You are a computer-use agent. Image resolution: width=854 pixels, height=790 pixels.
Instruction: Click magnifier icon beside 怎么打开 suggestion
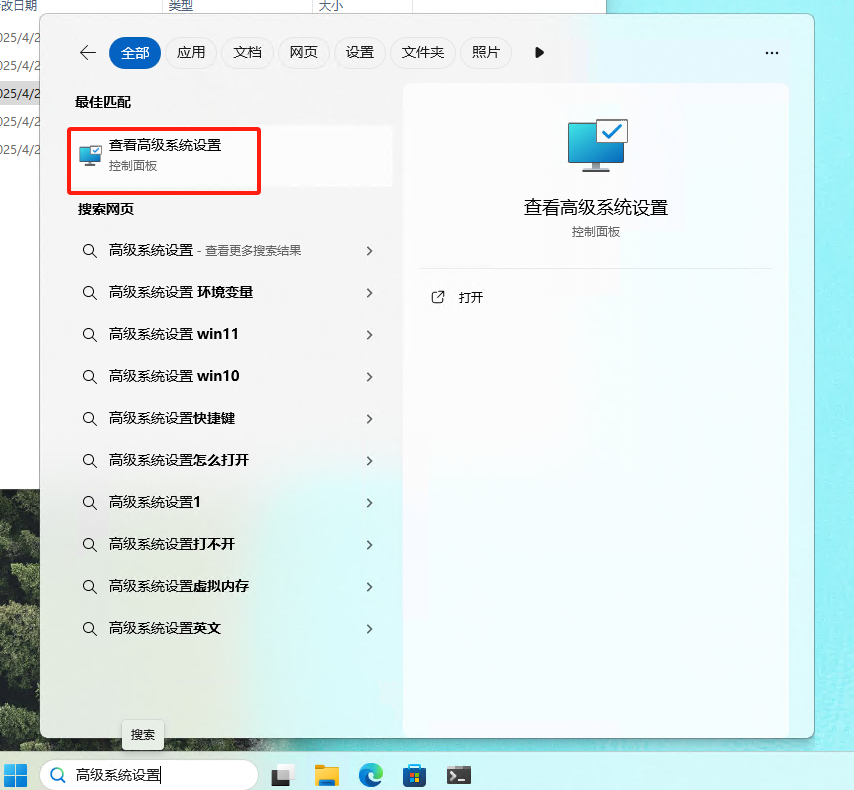point(89,461)
